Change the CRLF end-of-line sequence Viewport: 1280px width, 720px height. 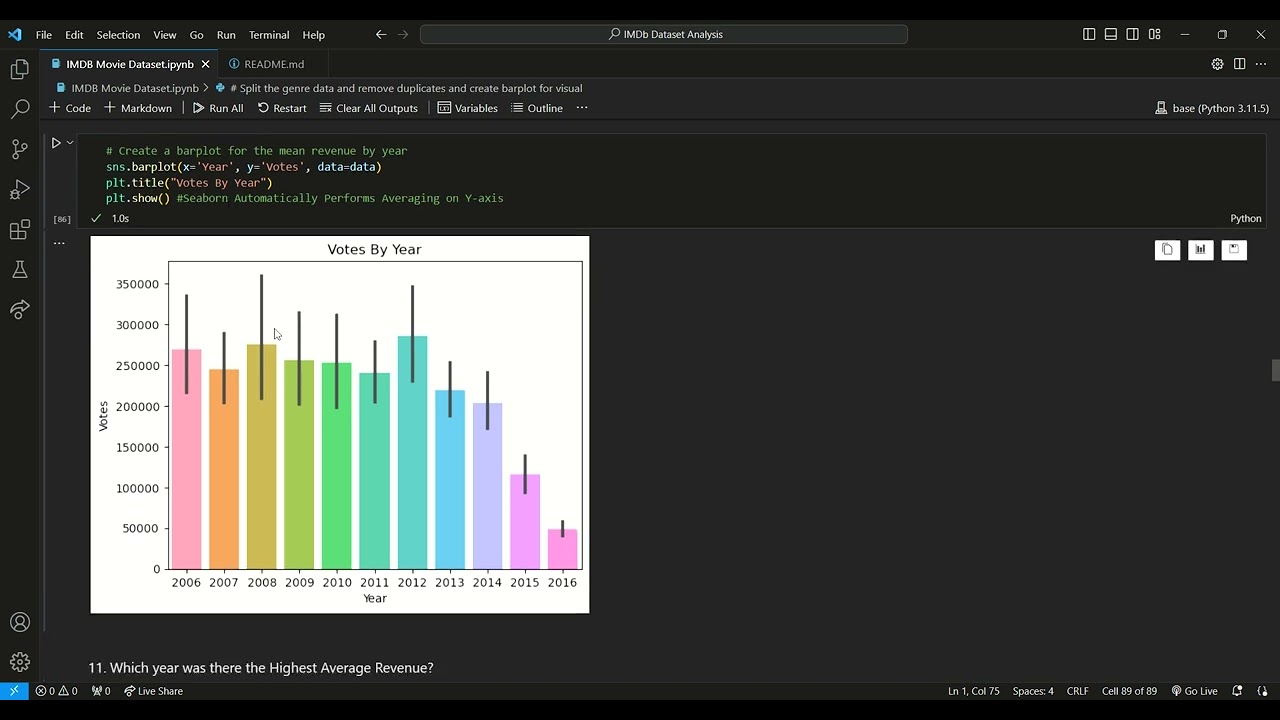point(1078,691)
